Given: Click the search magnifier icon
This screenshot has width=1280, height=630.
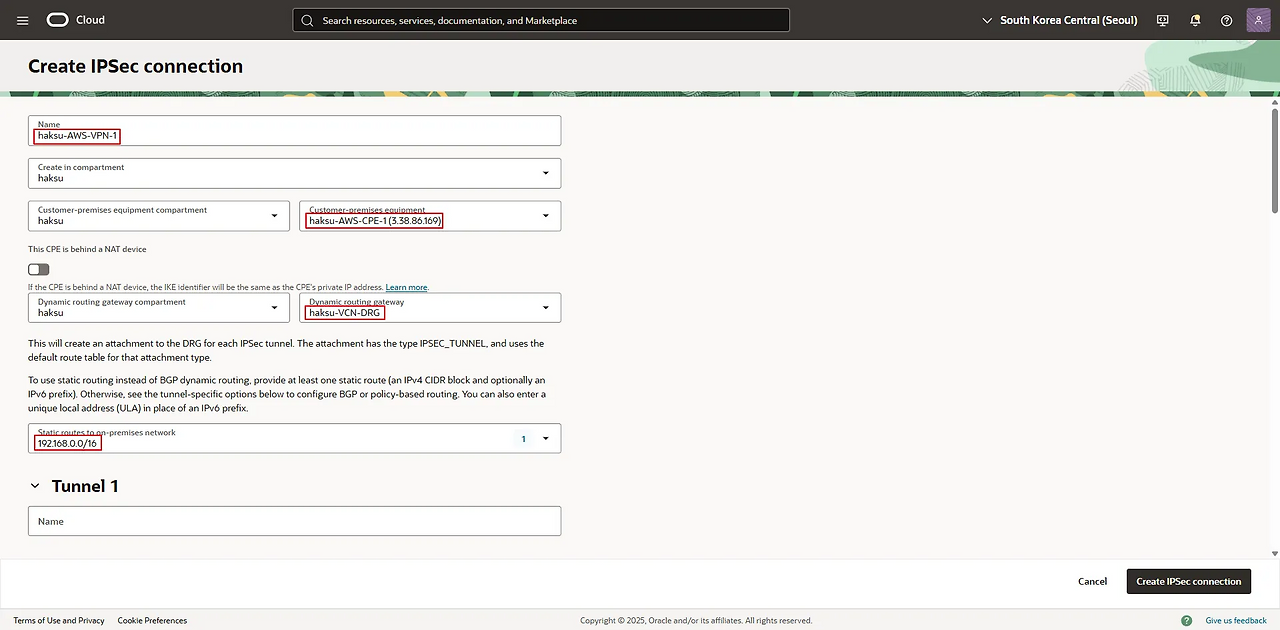Looking at the screenshot, I should pyautogui.click(x=307, y=20).
